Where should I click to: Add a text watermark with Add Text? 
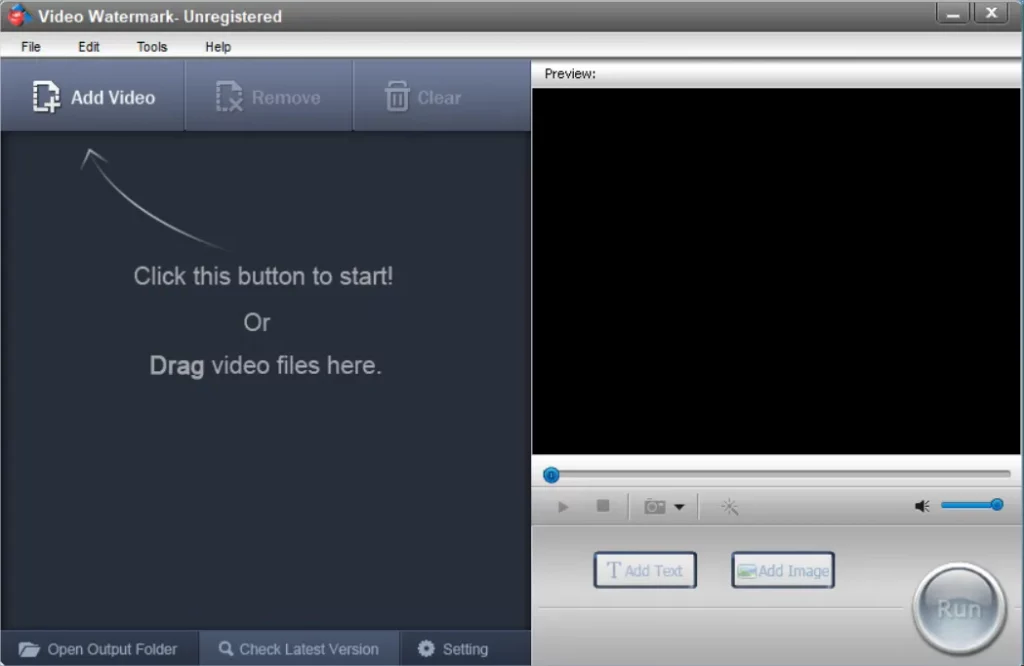click(x=645, y=571)
